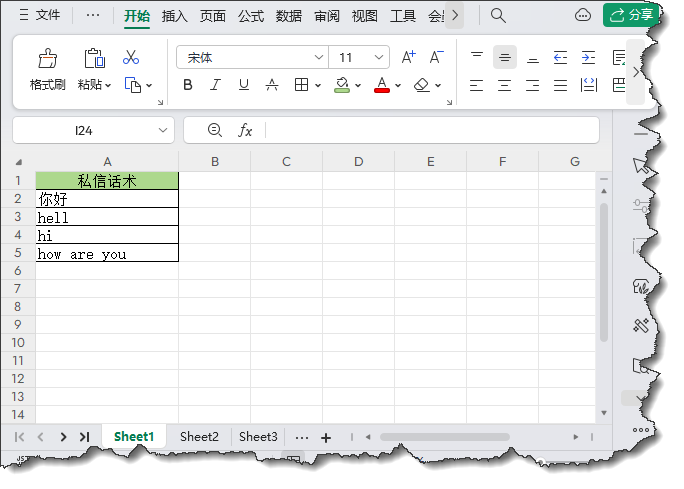This screenshot has height=489, width=684.
Task: Open the font name dropdown 宋体
Action: (x=319, y=57)
